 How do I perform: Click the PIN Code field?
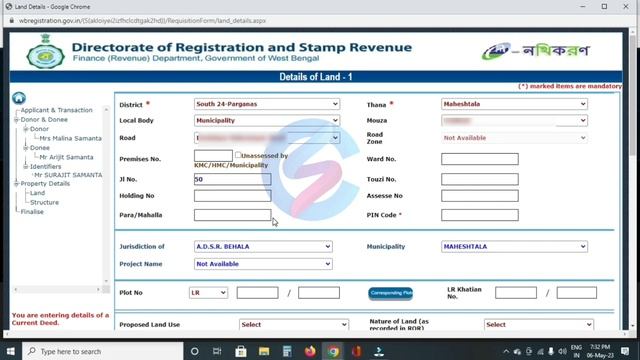(480, 215)
